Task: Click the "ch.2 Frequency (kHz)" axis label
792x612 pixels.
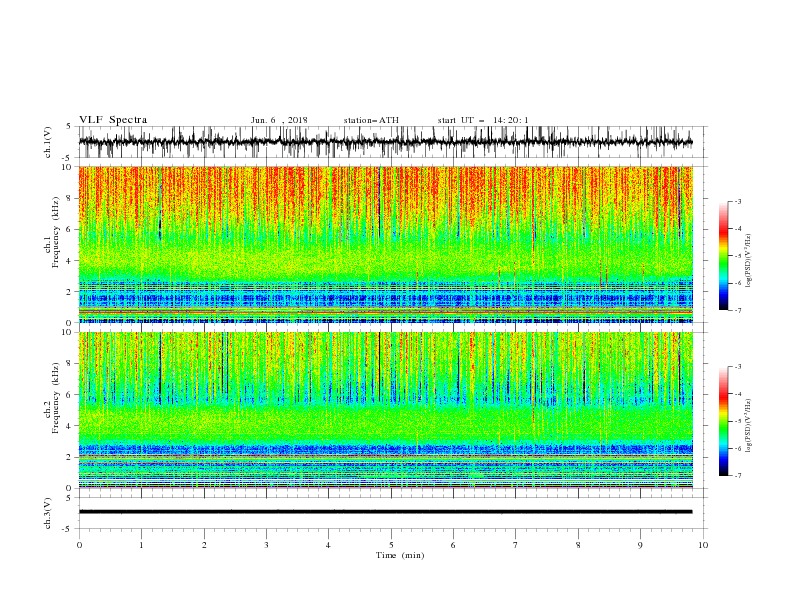Action: coord(52,398)
